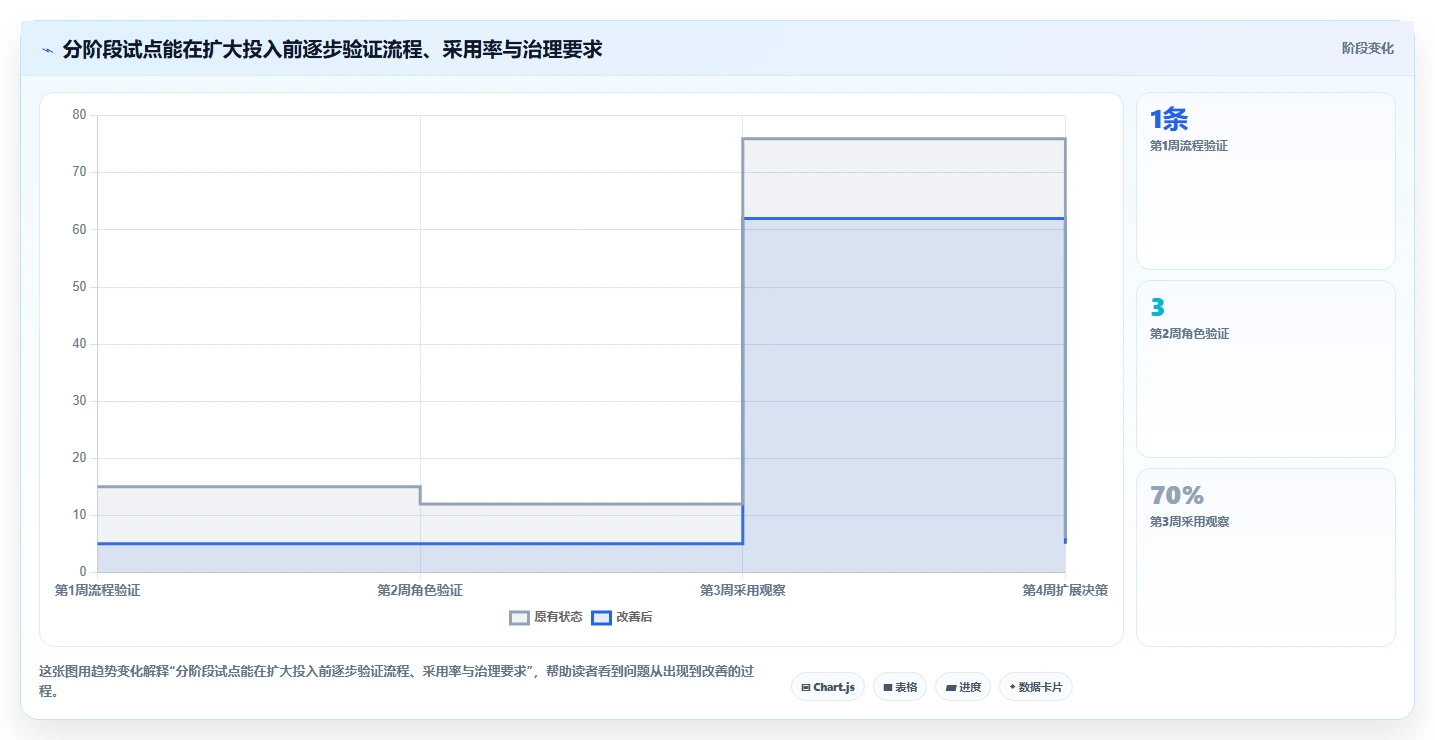Click the 进度 tag chip

pyautogui.click(x=963, y=687)
